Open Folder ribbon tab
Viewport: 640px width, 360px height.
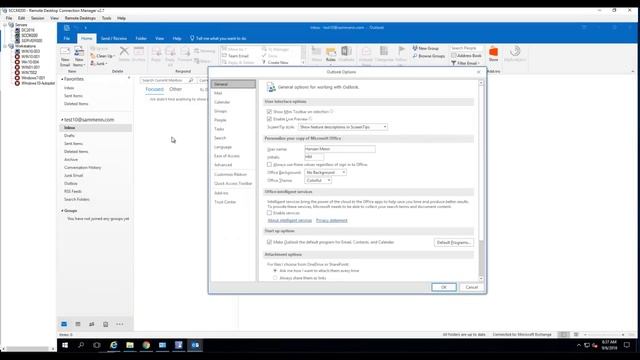click(x=141, y=38)
